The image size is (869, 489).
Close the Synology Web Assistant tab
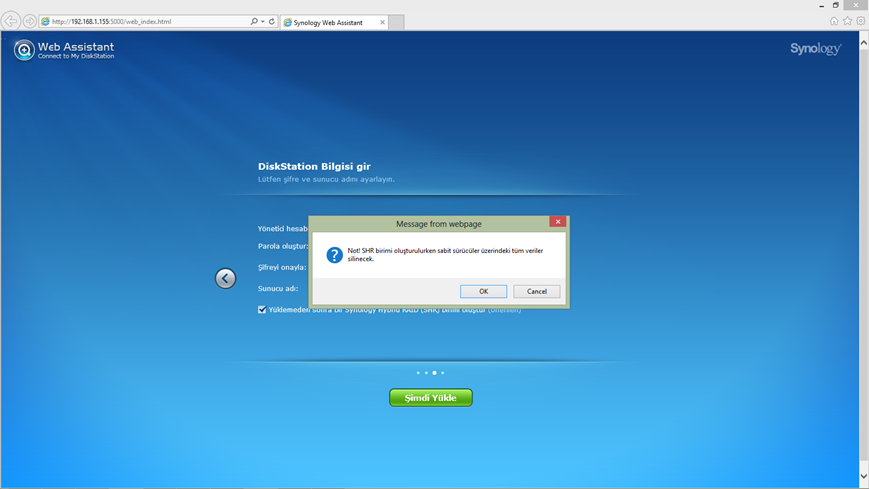tap(382, 22)
